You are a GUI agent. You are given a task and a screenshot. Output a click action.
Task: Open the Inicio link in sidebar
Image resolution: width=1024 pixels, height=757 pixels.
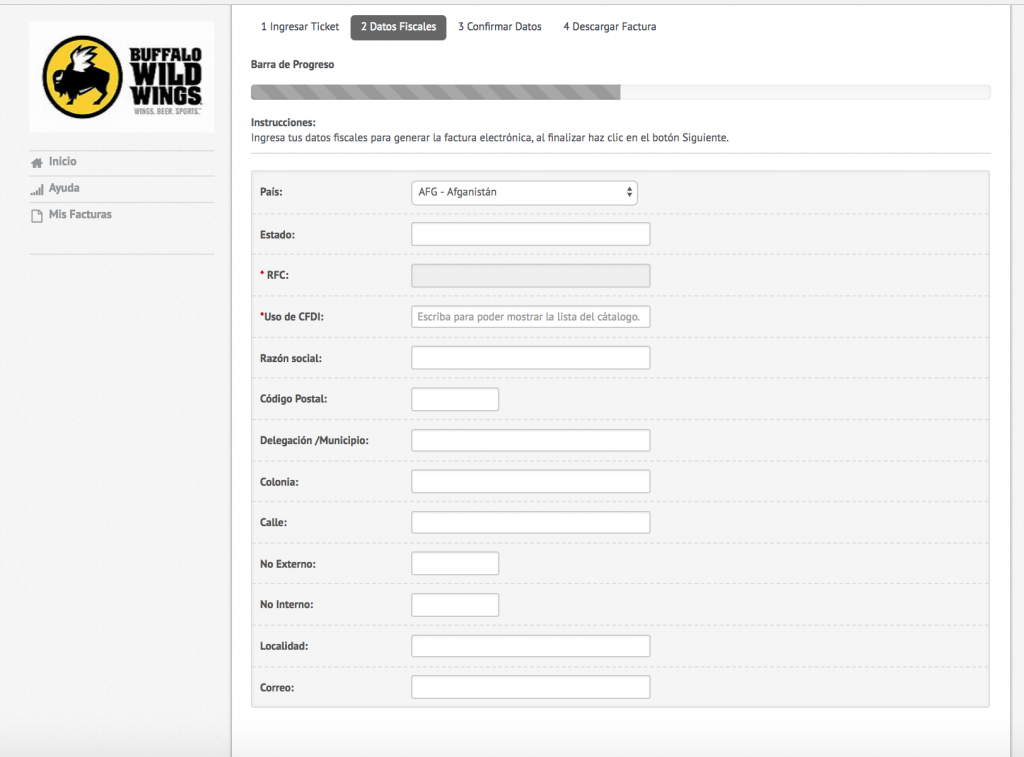coord(63,161)
